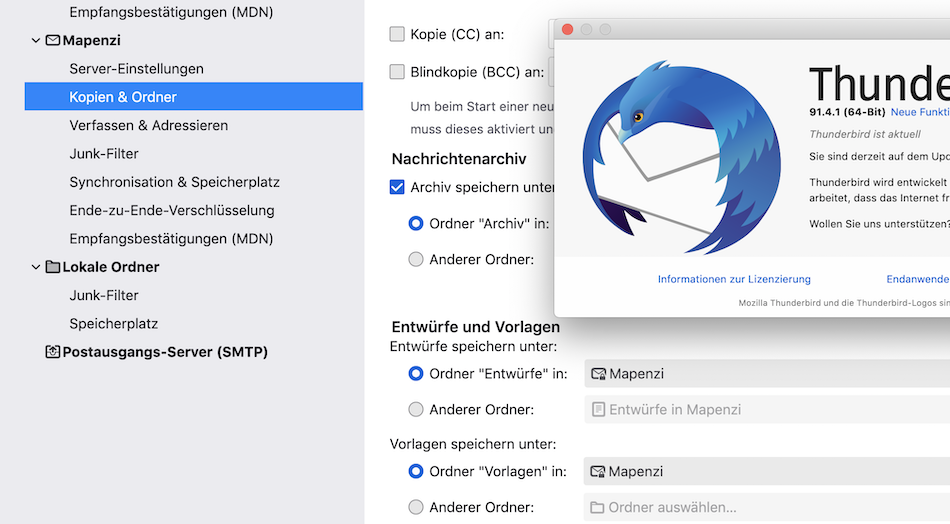Collapse the Mapenzi account tree
Viewport: 950px width, 524px height.
pyautogui.click(x=36, y=41)
